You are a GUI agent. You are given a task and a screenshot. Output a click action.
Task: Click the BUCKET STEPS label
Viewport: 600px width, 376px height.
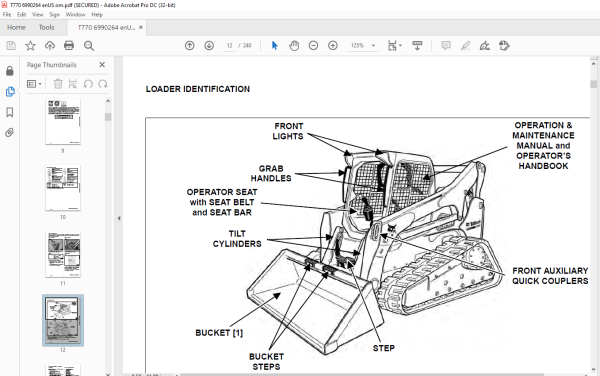(x=266, y=361)
